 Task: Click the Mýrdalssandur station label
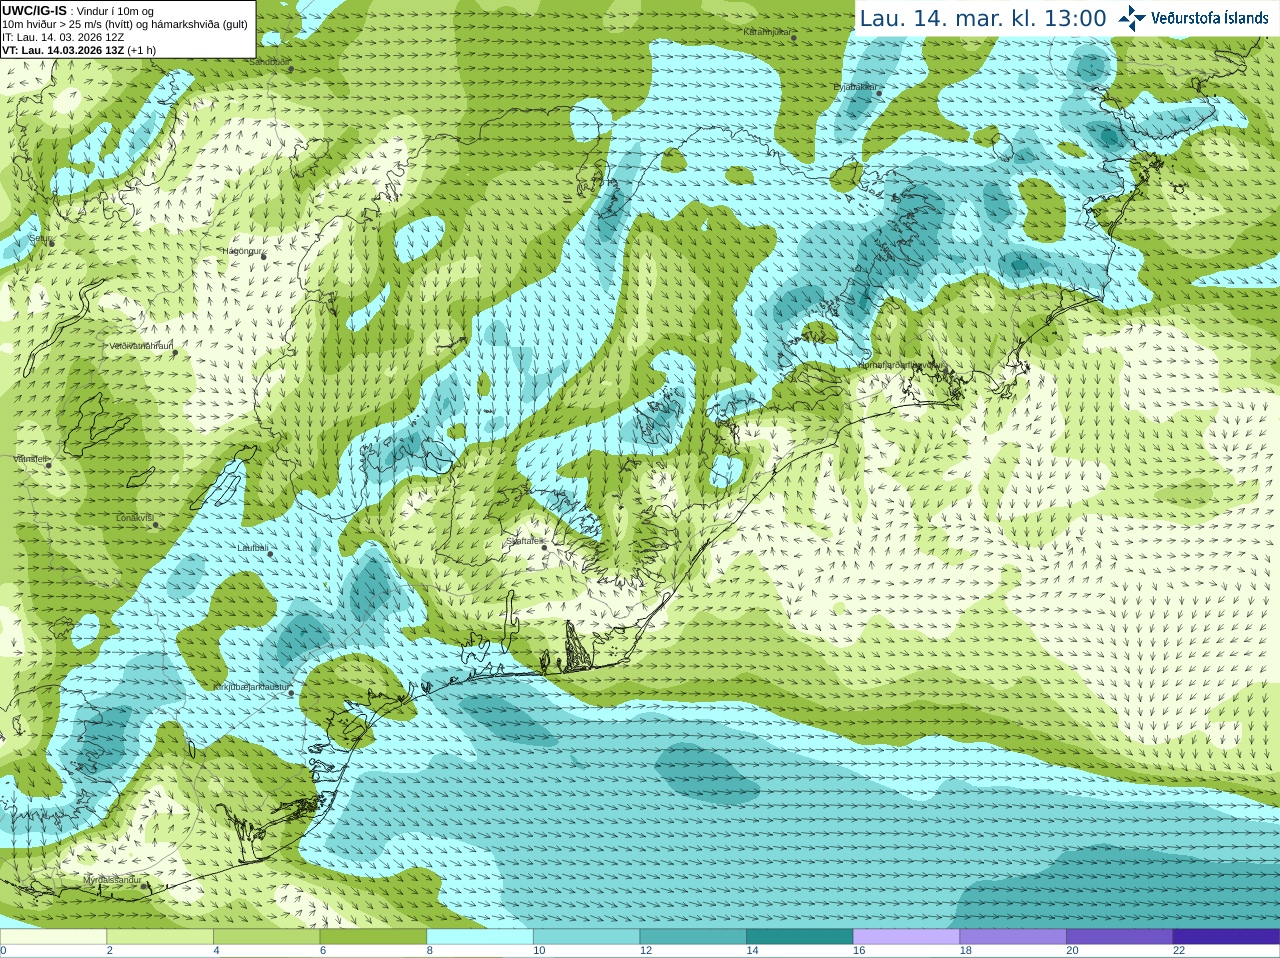(x=113, y=880)
